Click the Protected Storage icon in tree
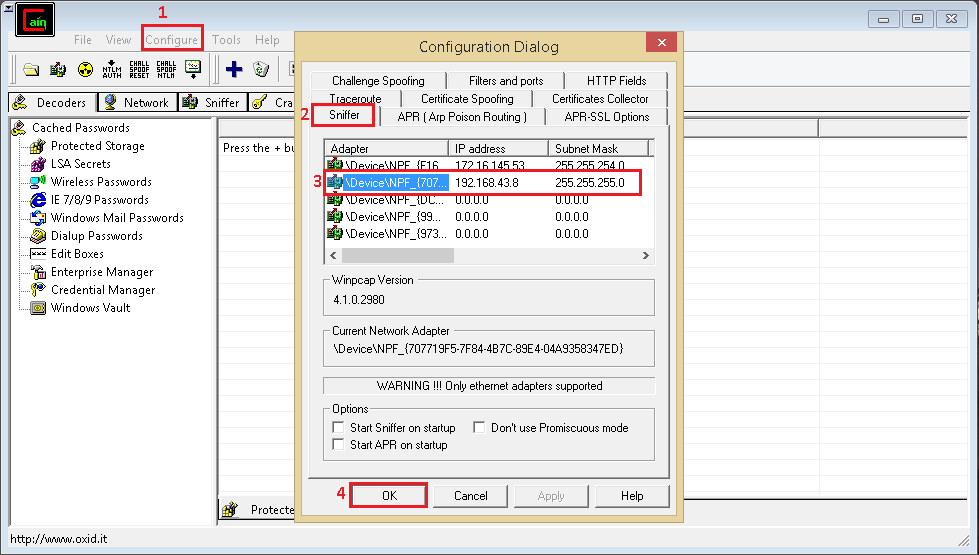The image size is (979, 555). (38, 146)
